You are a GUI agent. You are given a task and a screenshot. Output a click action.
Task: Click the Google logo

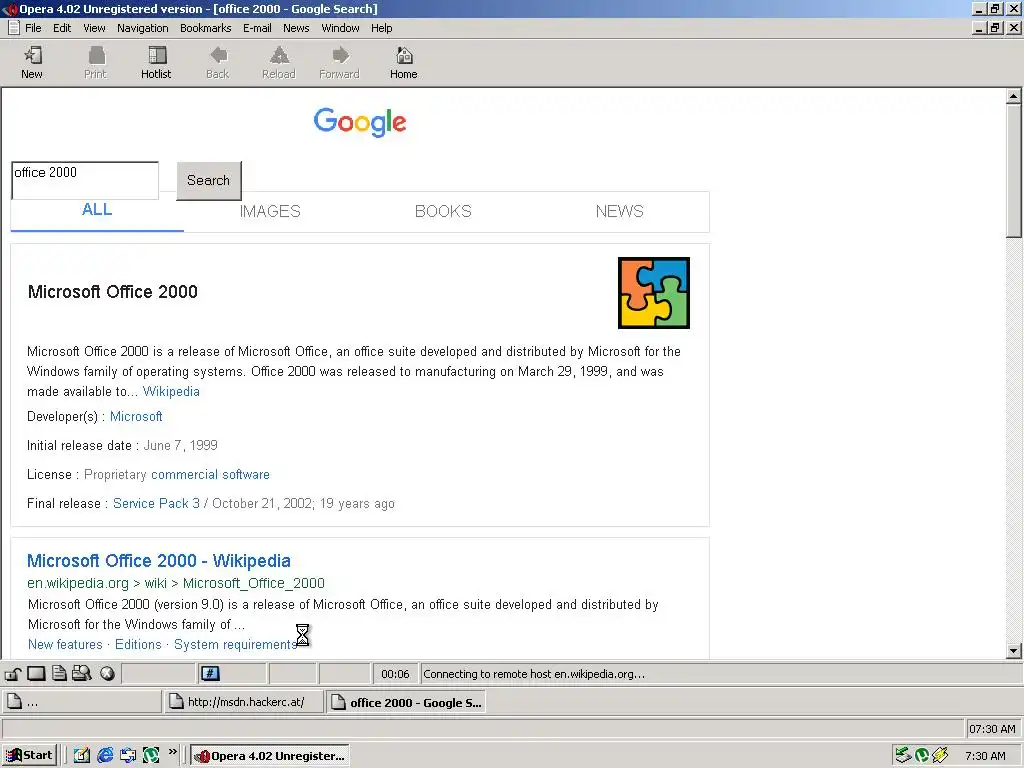click(360, 122)
